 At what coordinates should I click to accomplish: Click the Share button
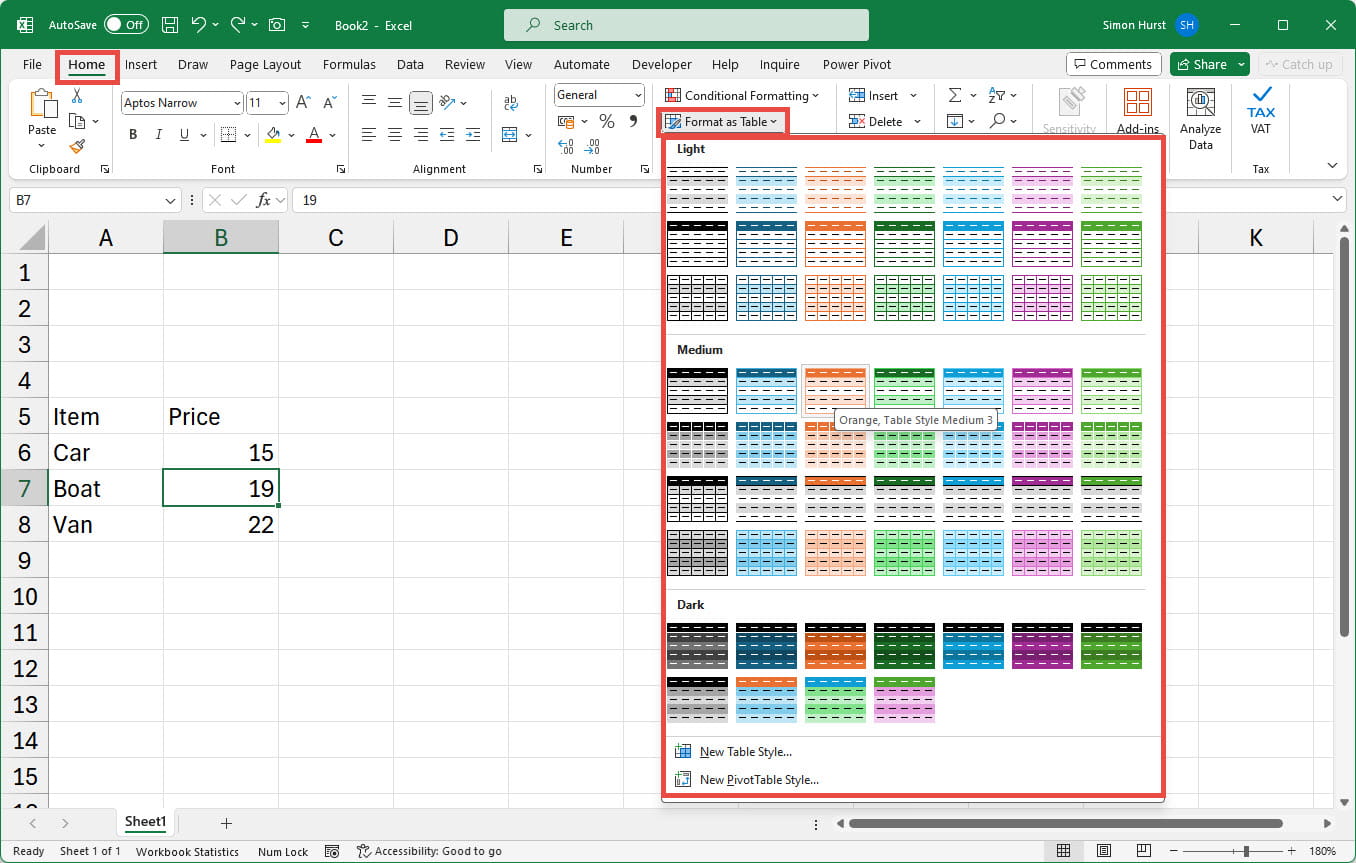[x=1202, y=64]
